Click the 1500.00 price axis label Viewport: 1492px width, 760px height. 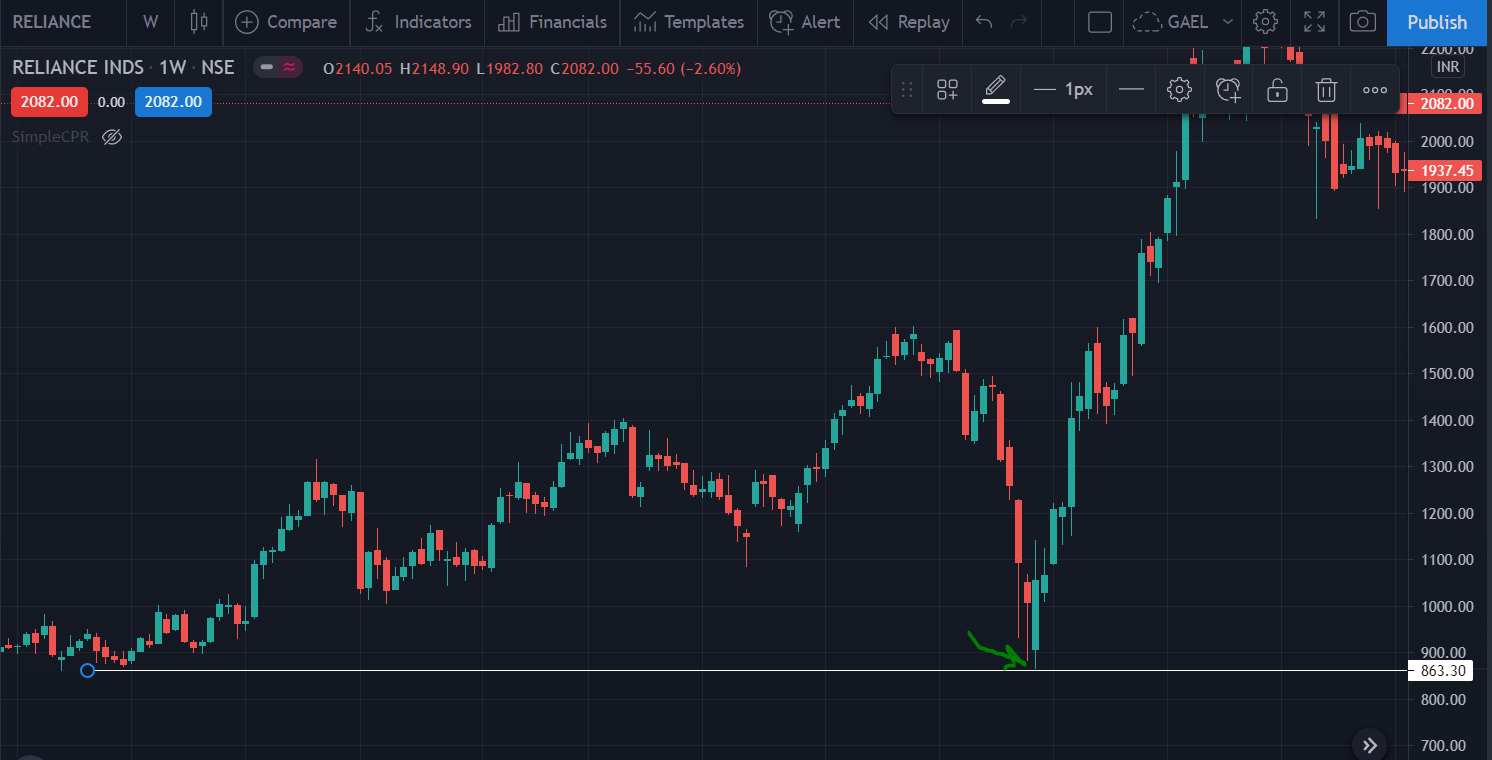click(x=1448, y=374)
